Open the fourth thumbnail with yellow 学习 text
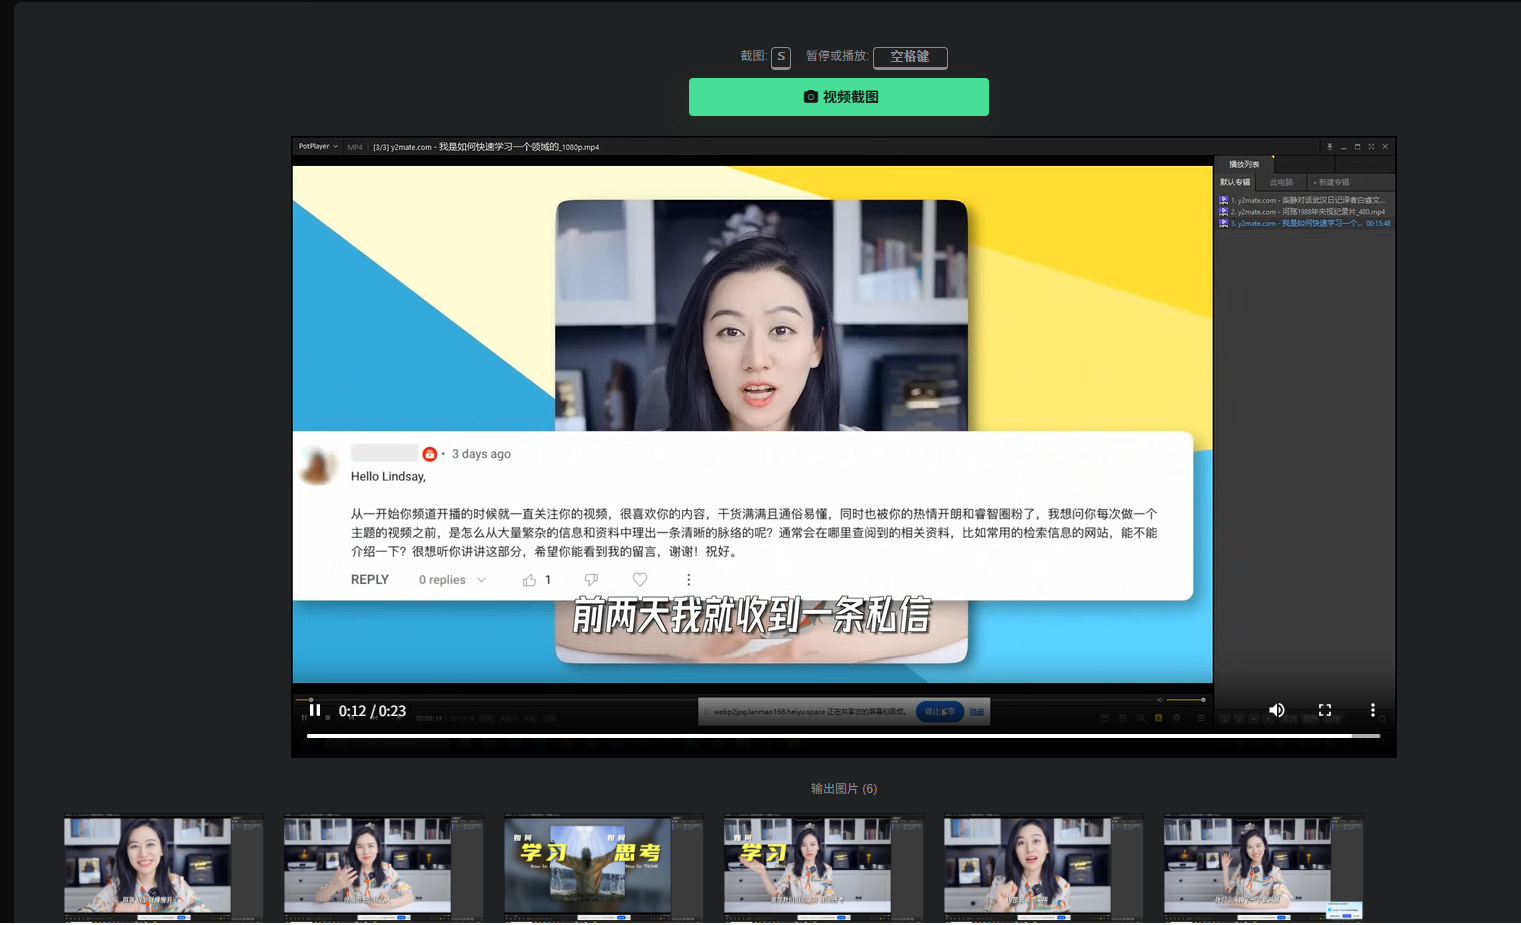Viewport: 1521px width, 925px height. click(824, 867)
